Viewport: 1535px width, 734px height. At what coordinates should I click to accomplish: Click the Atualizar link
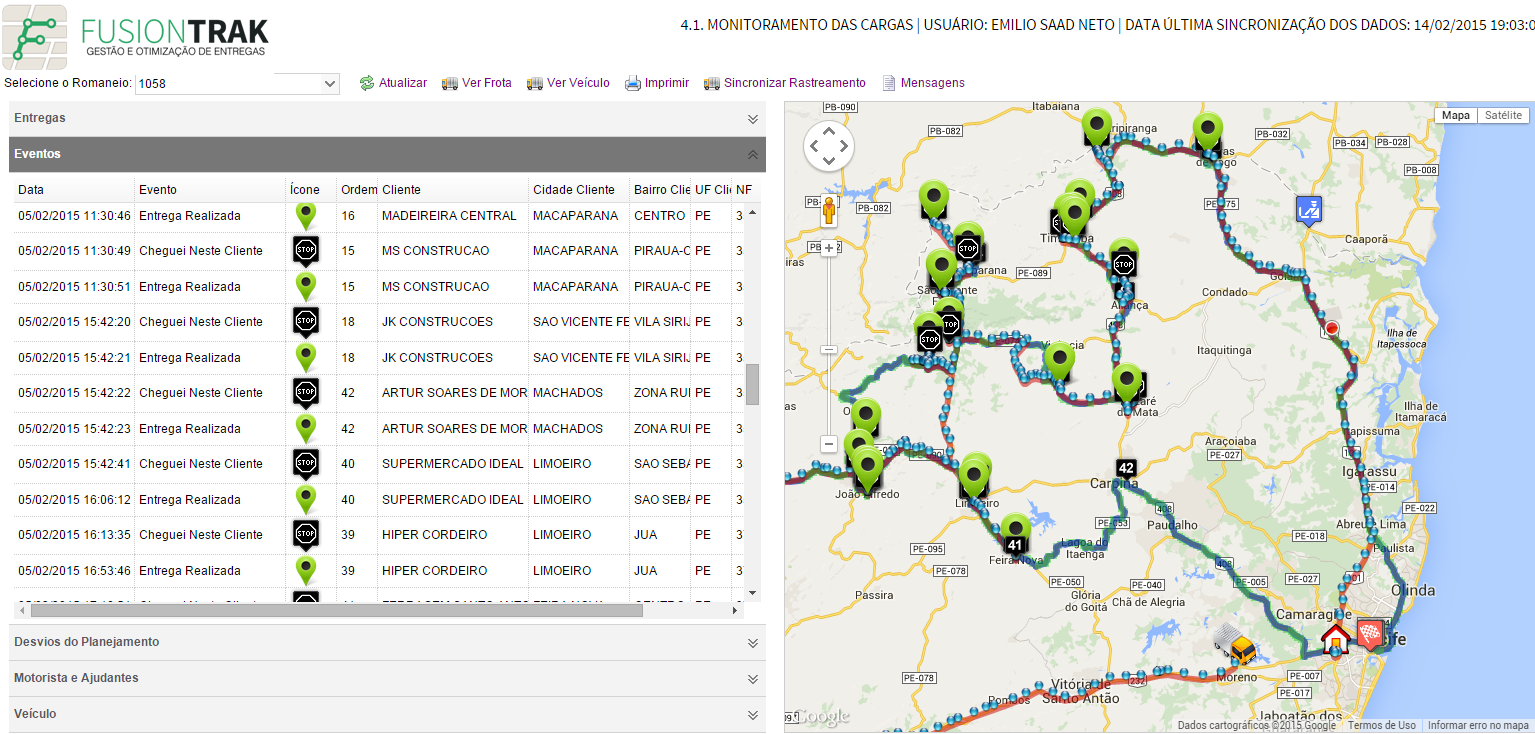click(x=403, y=83)
